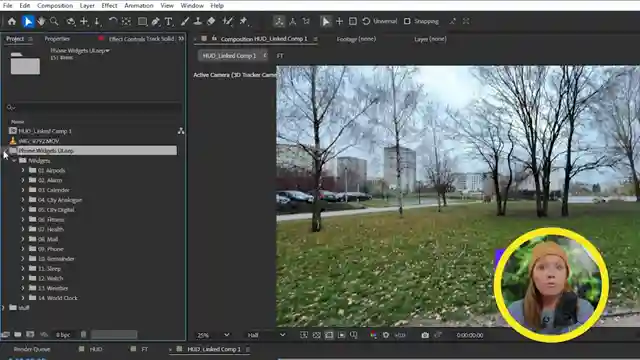Select the Rectangle shape tool
The width and height of the screenshot is (640, 360).
142,21
